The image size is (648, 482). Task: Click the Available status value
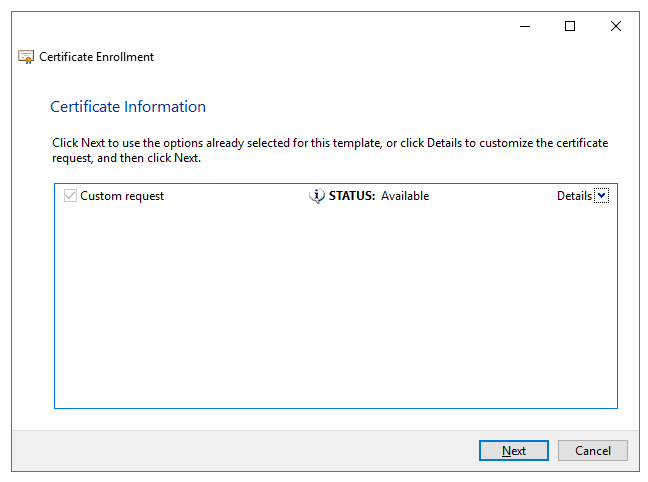[405, 196]
